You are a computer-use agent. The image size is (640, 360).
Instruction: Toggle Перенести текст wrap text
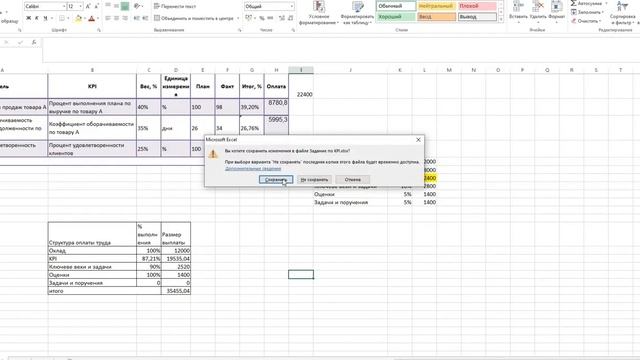coord(175,6)
